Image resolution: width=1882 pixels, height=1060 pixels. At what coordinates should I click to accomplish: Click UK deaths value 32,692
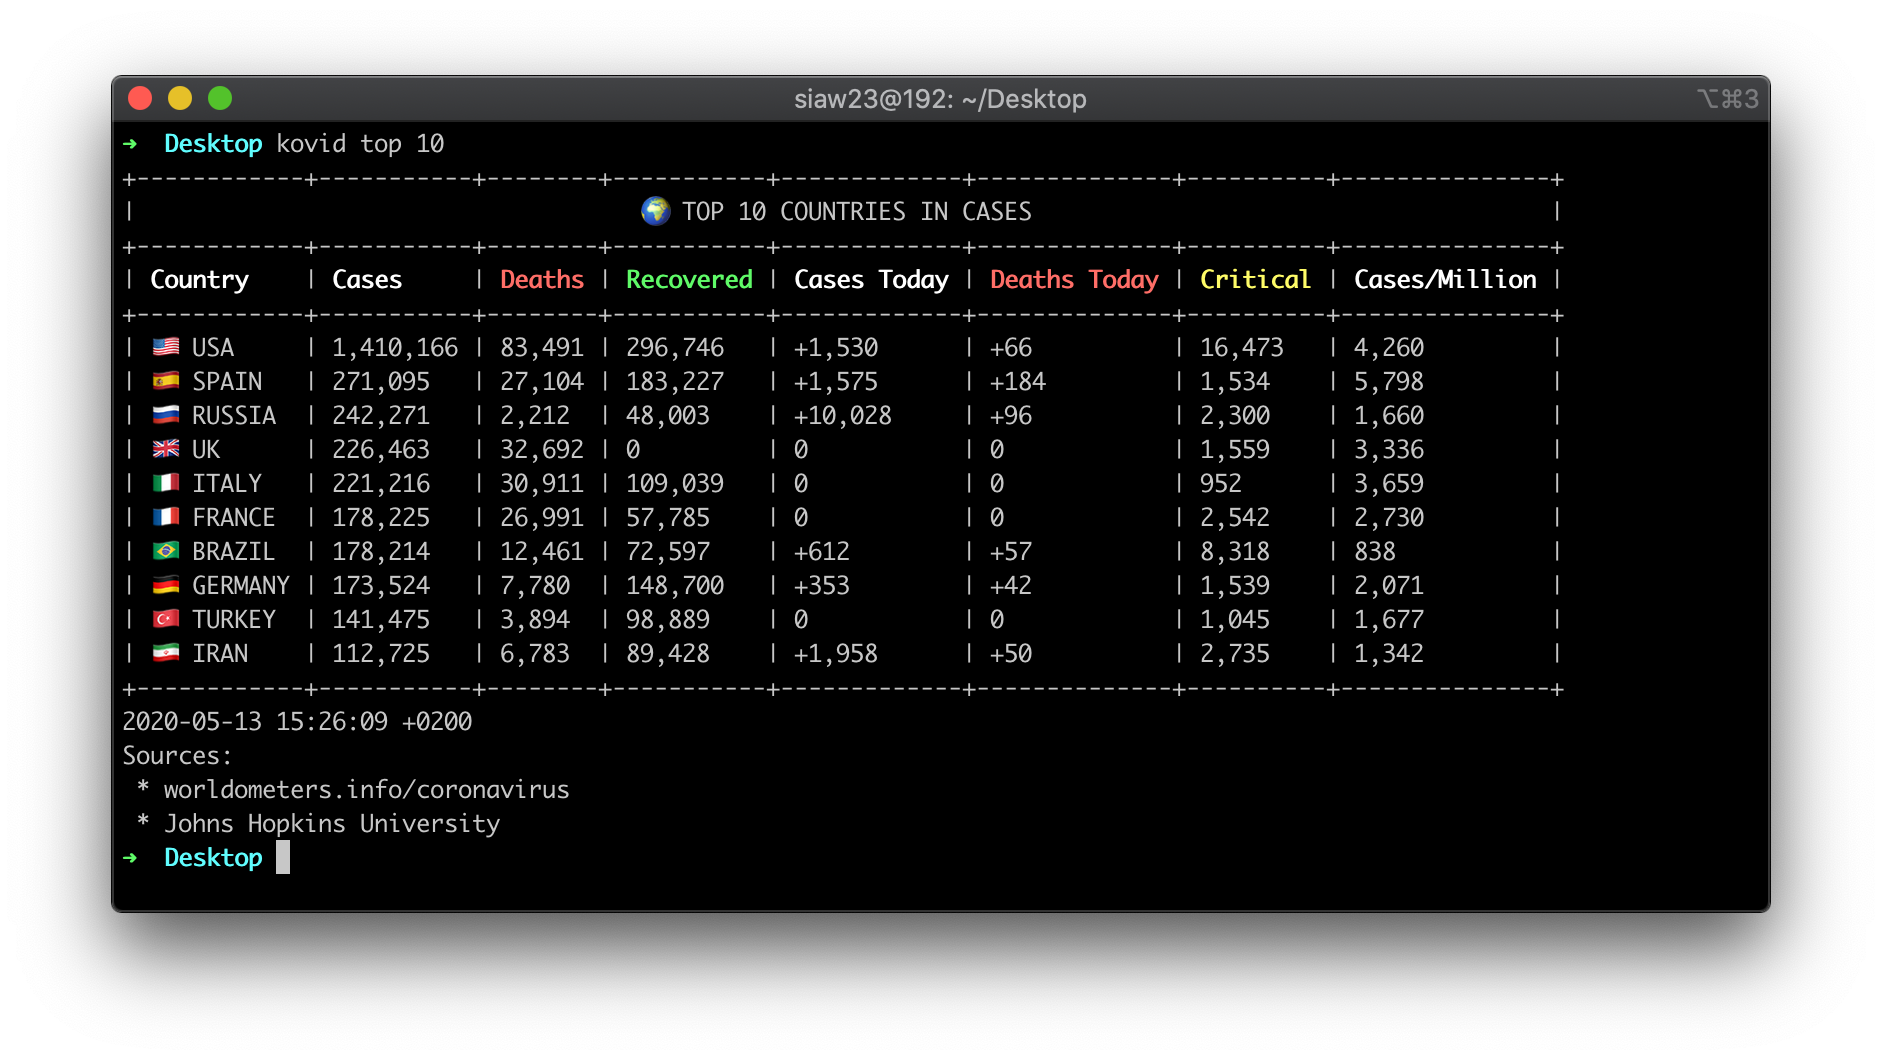pyautogui.click(x=542, y=450)
